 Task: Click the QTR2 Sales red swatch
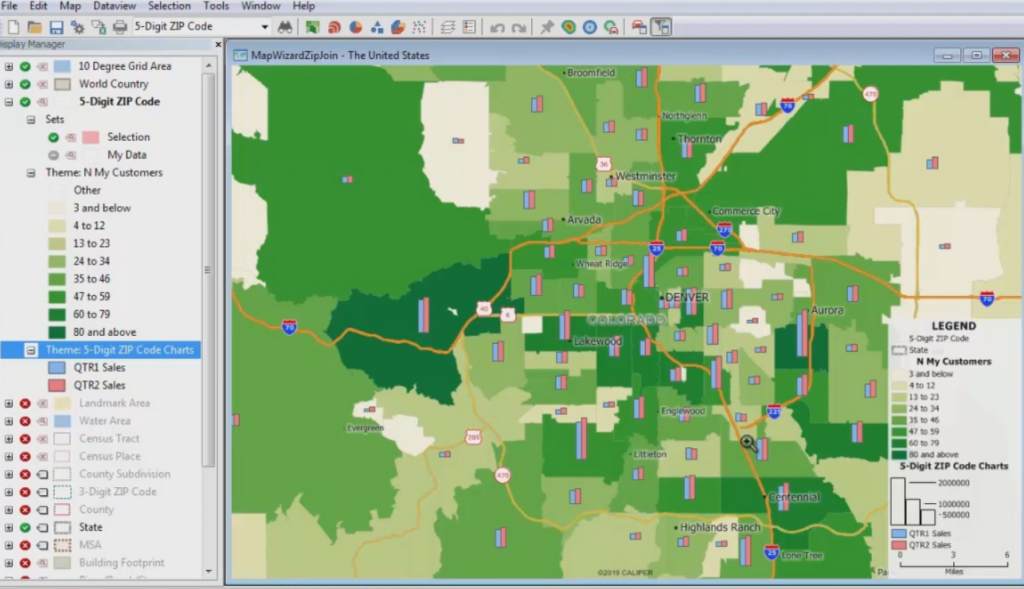click(x=57, y=385)
